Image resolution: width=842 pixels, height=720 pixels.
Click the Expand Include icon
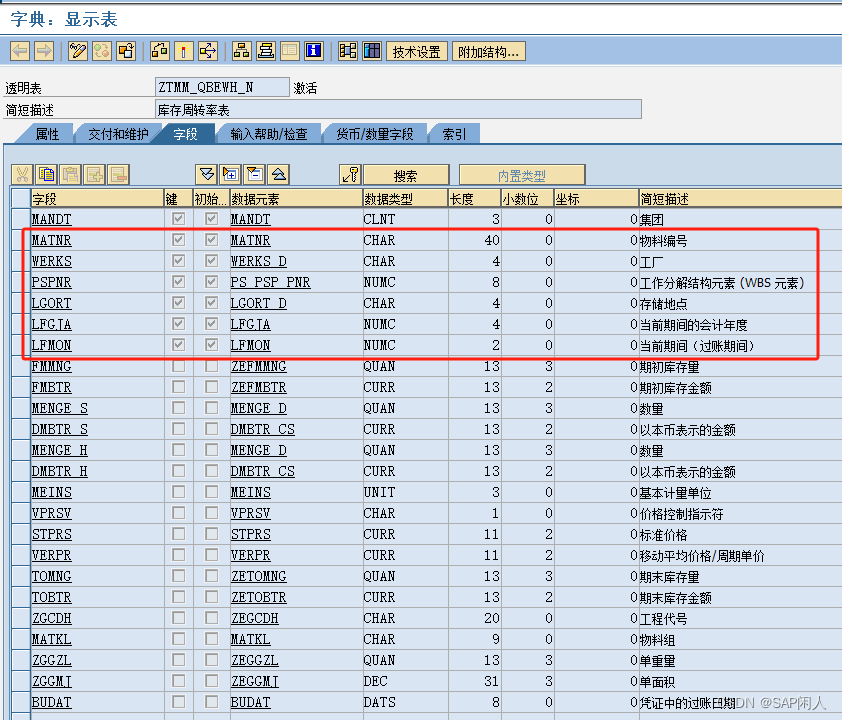(x=231, y=174)
